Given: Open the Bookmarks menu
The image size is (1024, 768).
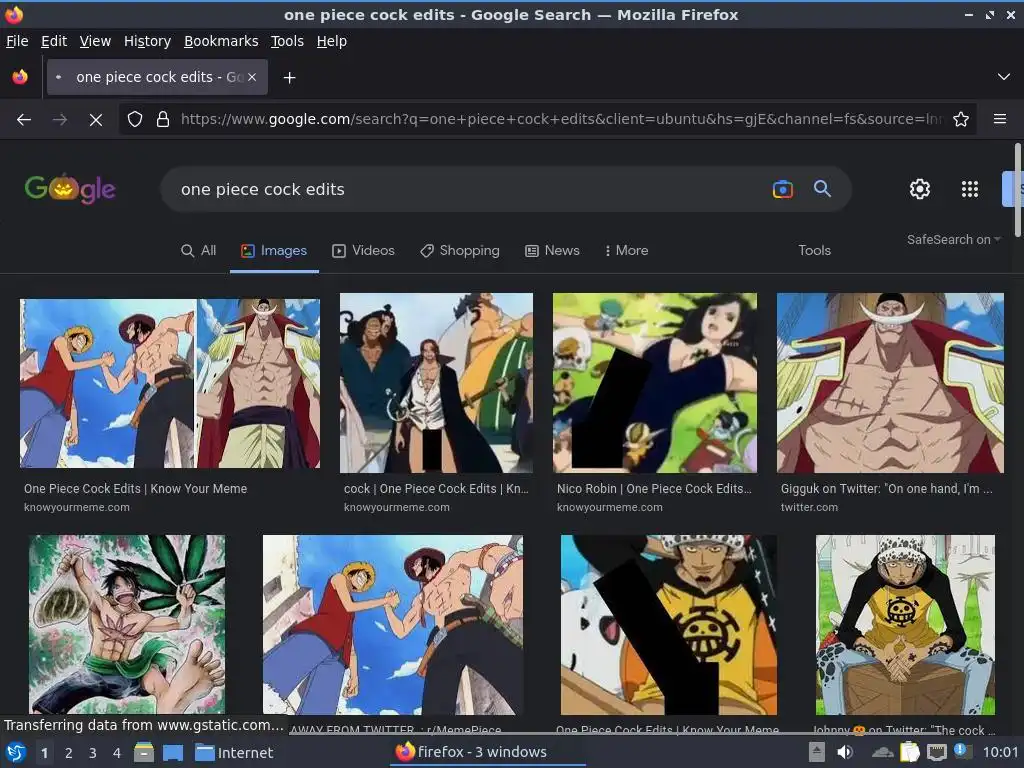Looking at the screenshot, I should coord(221,41).
